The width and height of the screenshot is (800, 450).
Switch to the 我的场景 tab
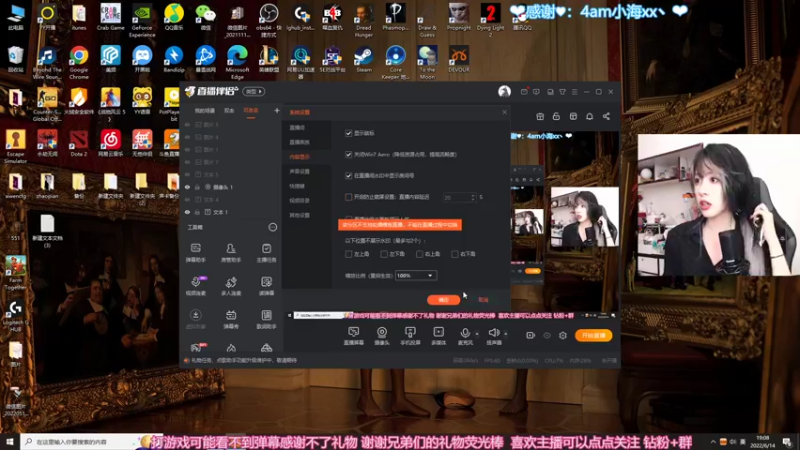pyautogui.click(x=205, y=111)
